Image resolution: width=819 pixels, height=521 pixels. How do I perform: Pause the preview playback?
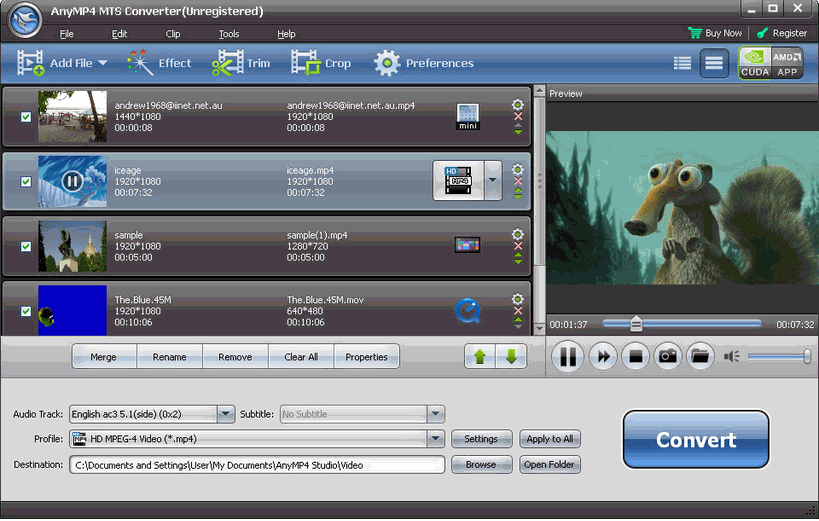tap(568, 357)
